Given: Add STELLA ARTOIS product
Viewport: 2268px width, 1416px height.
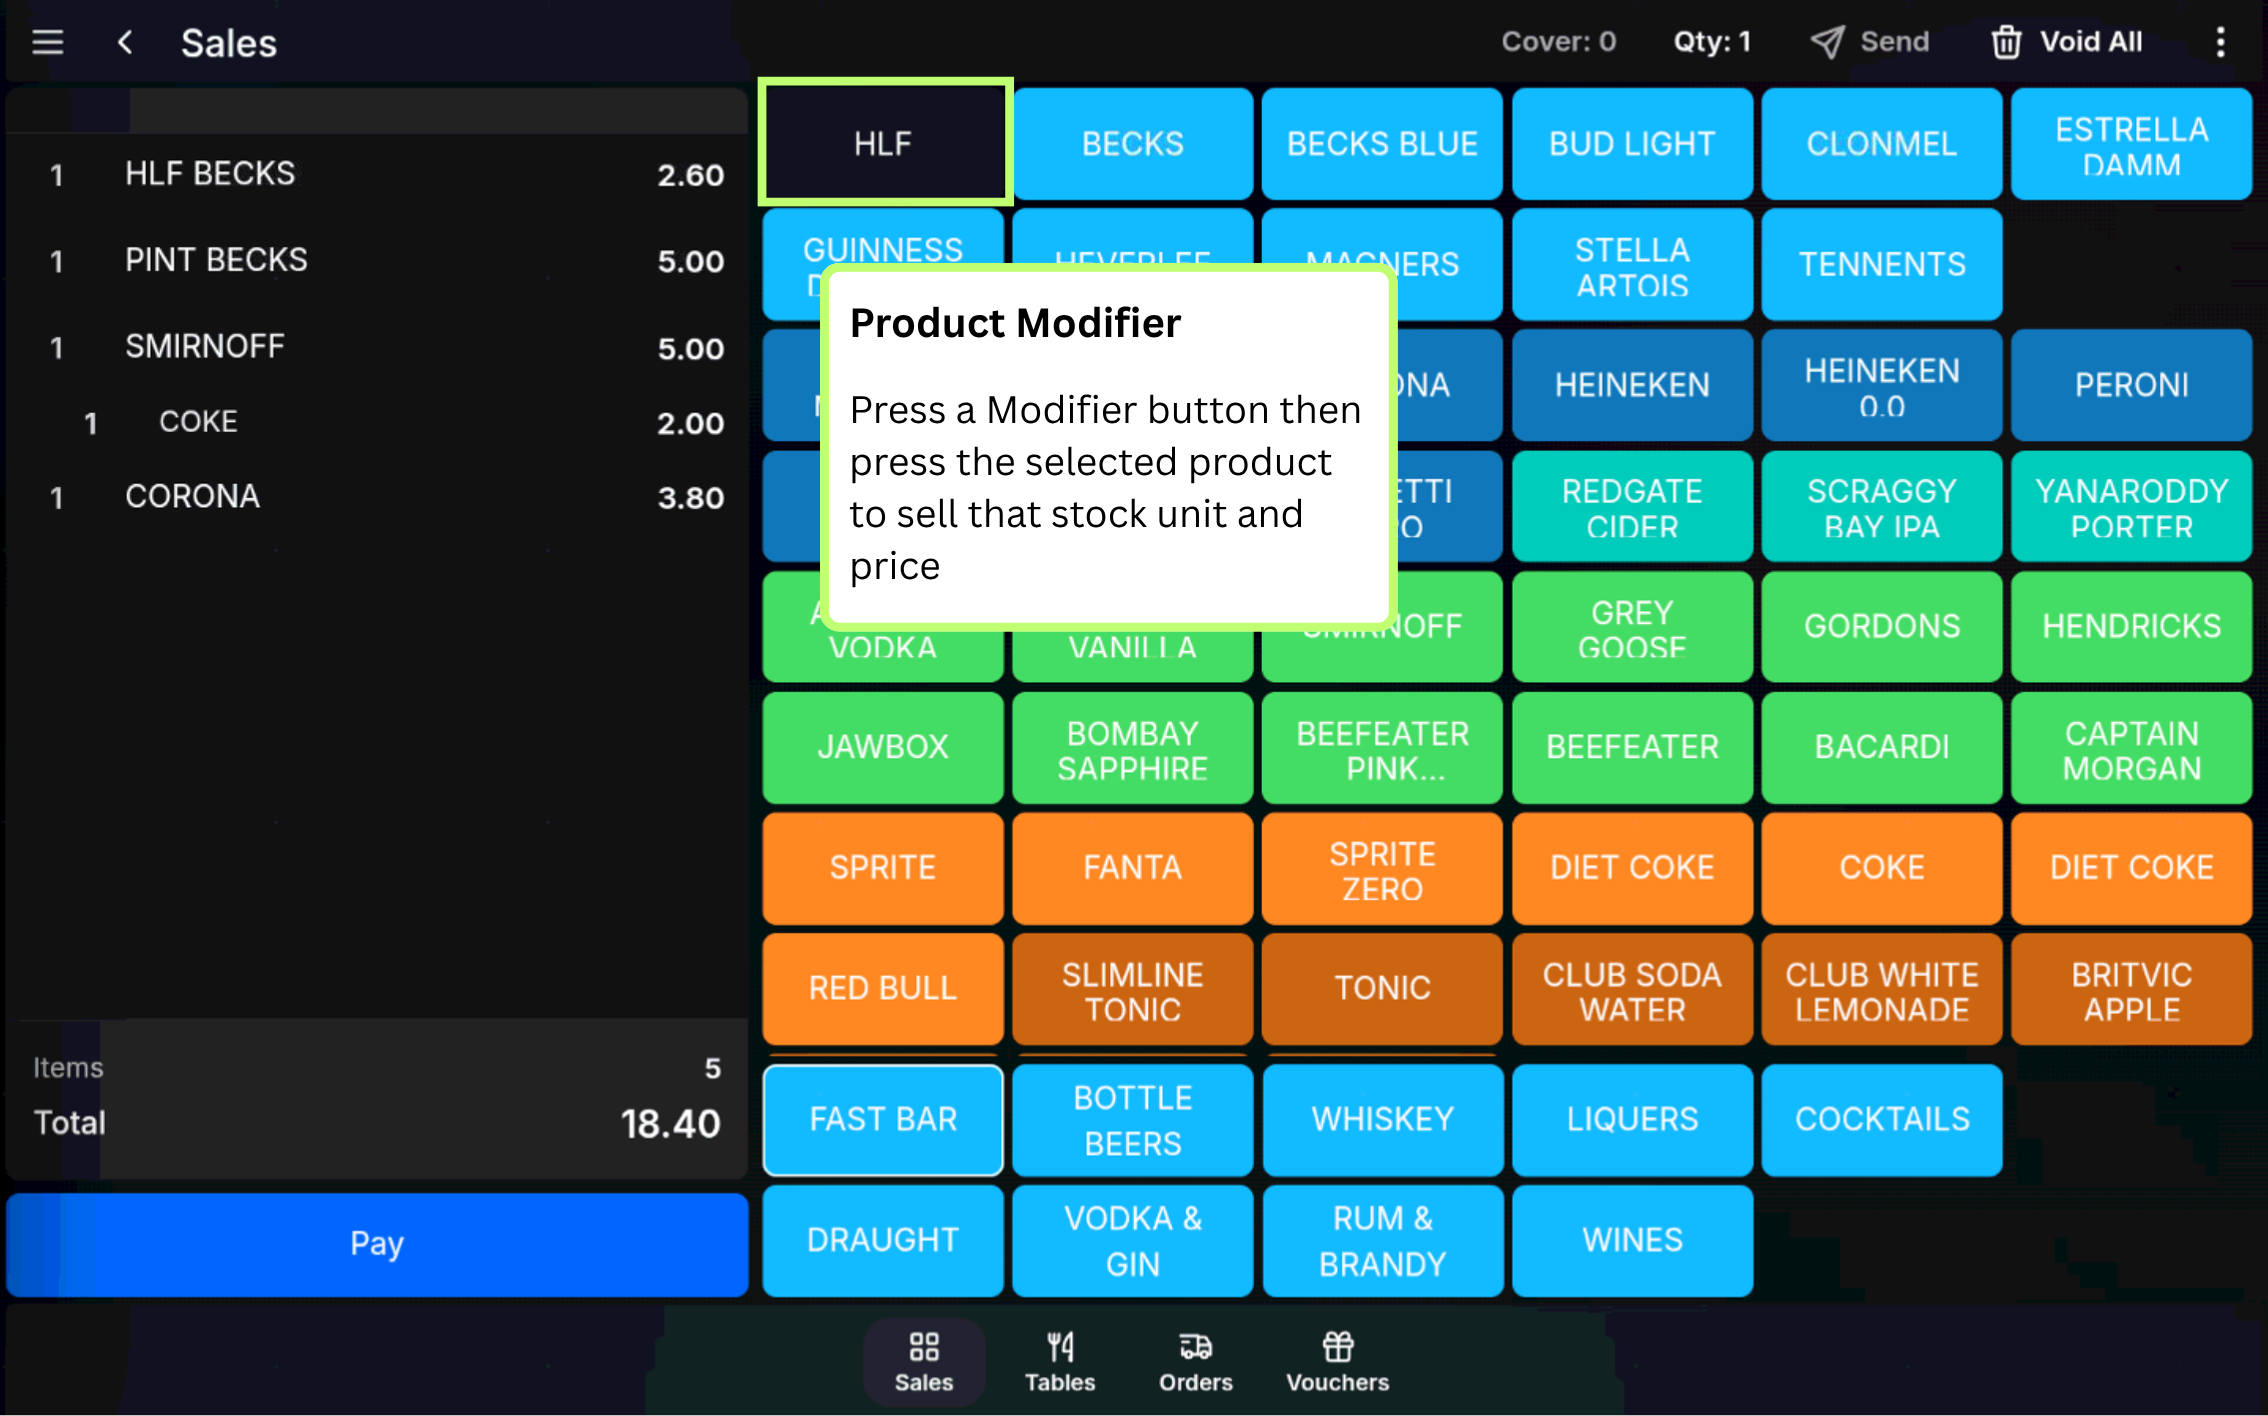Looking at the screenshot, I should tap(1632, 265).
